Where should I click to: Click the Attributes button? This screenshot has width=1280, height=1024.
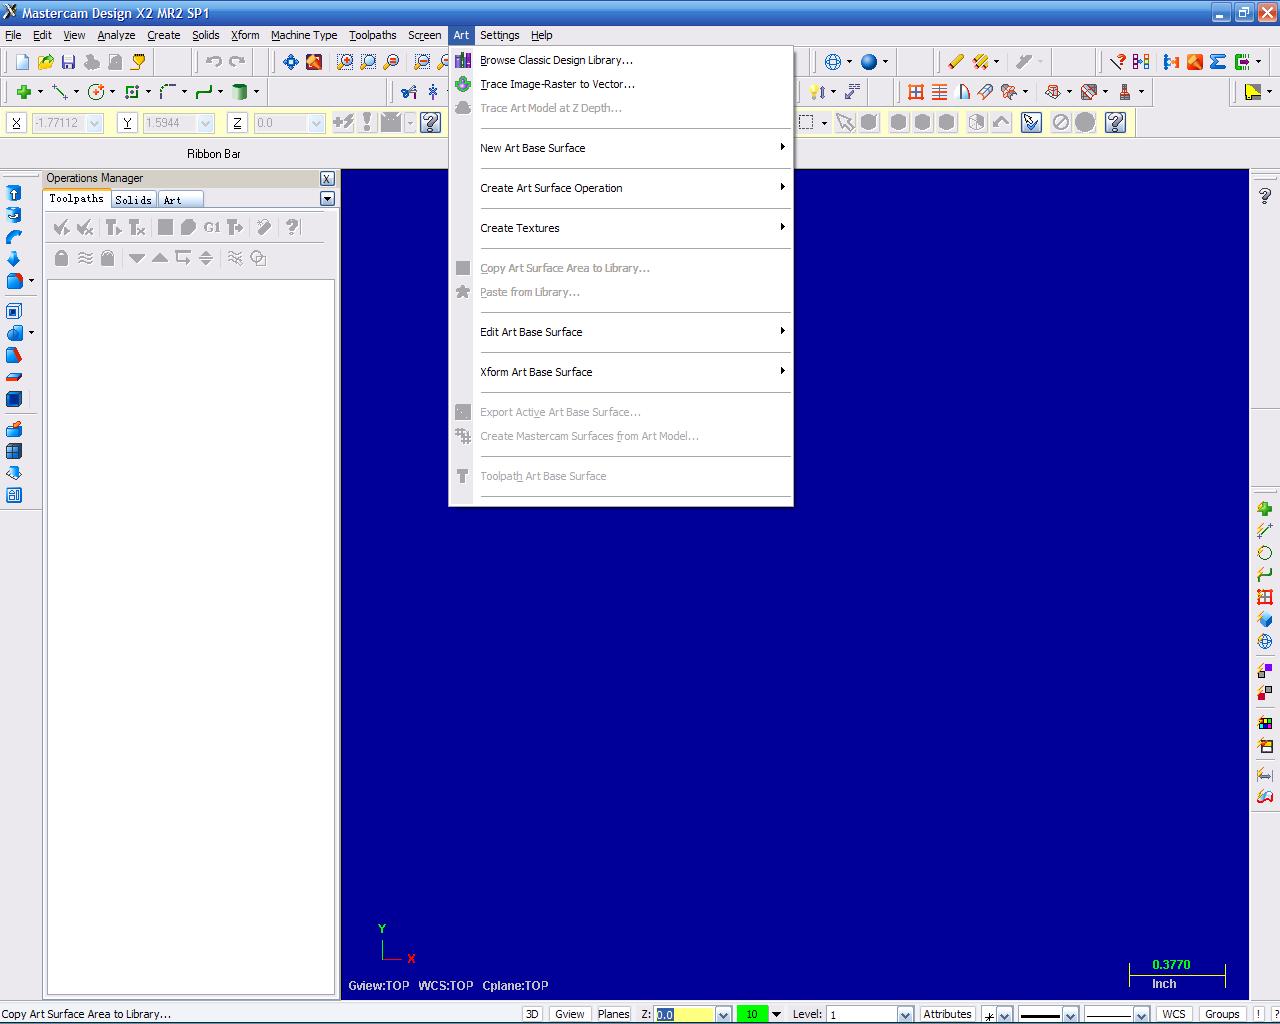click(x=947, y=1014)
